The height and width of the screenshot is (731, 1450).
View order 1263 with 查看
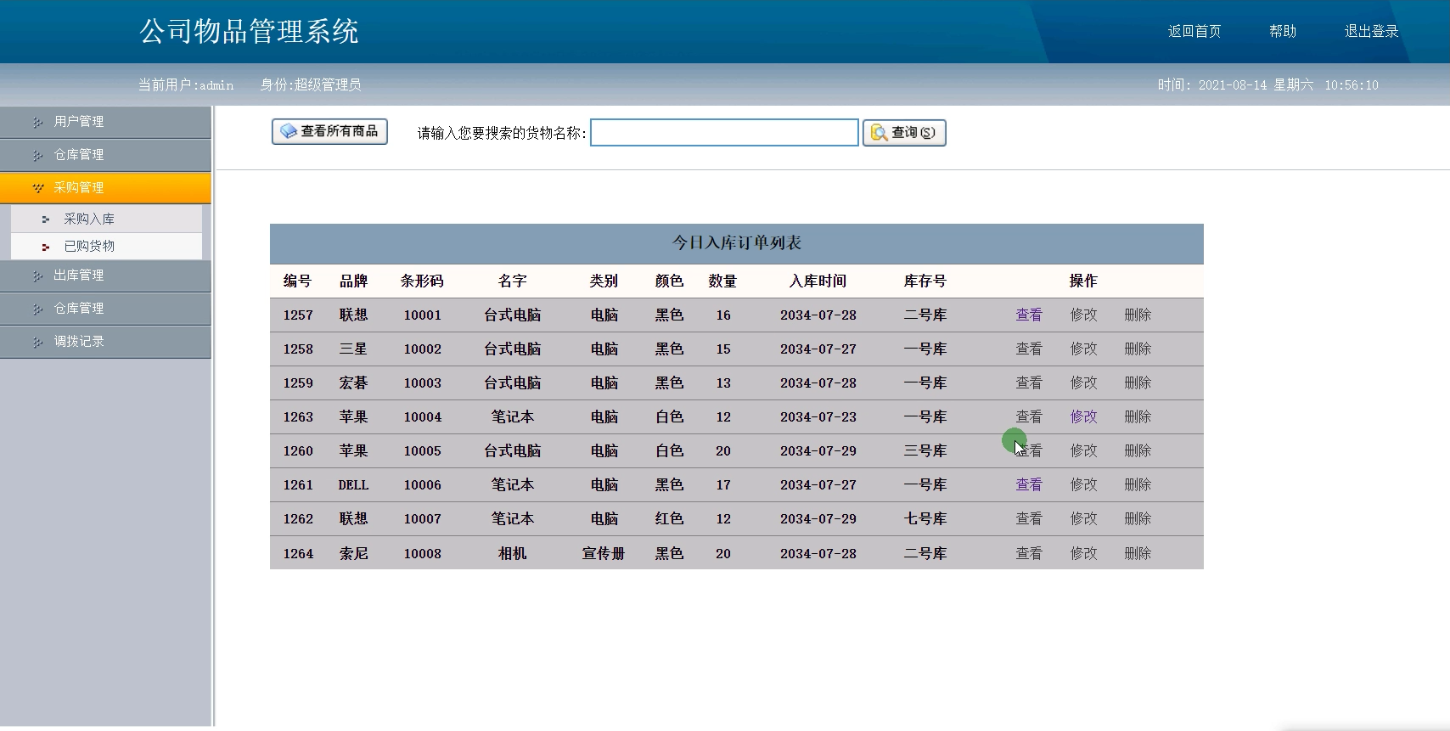click(1029, 417)
